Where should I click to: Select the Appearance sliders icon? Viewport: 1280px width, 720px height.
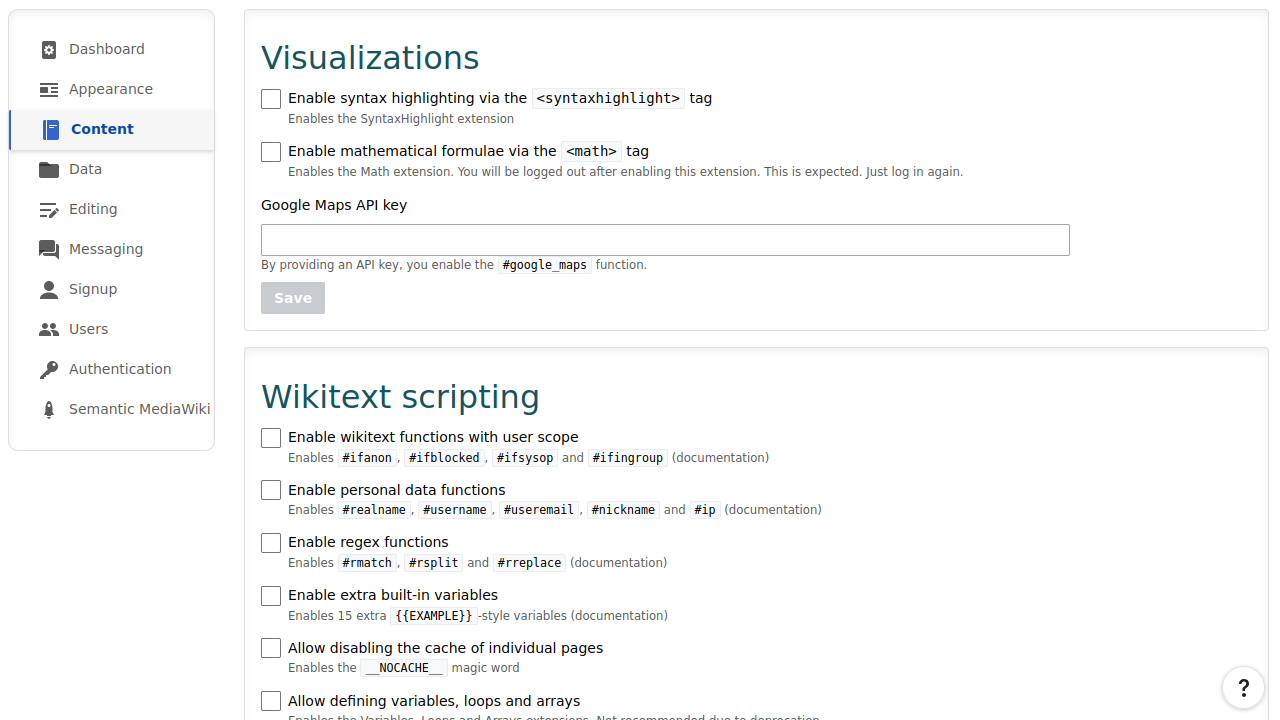point(48,89)
